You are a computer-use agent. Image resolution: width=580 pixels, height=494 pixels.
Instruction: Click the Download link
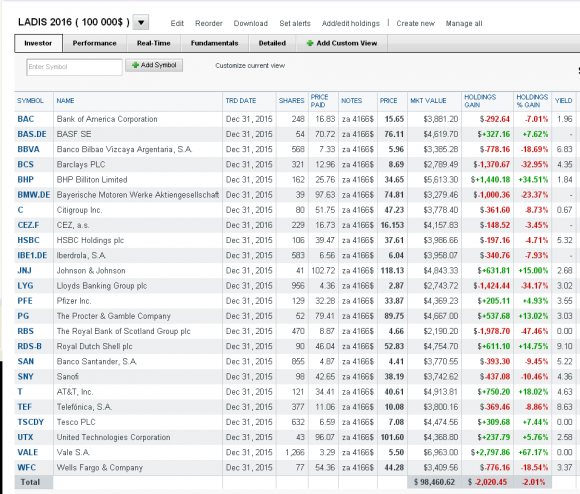click(250, 23)
